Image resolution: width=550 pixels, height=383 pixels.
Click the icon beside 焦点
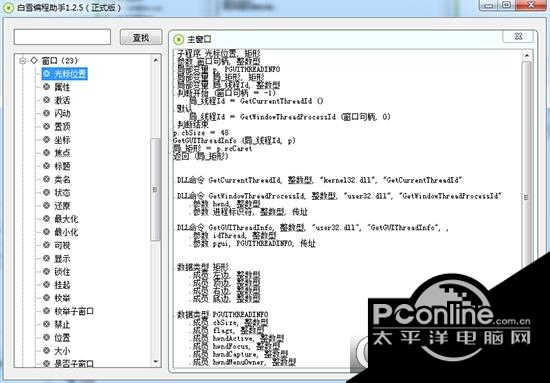click(47, 153)
